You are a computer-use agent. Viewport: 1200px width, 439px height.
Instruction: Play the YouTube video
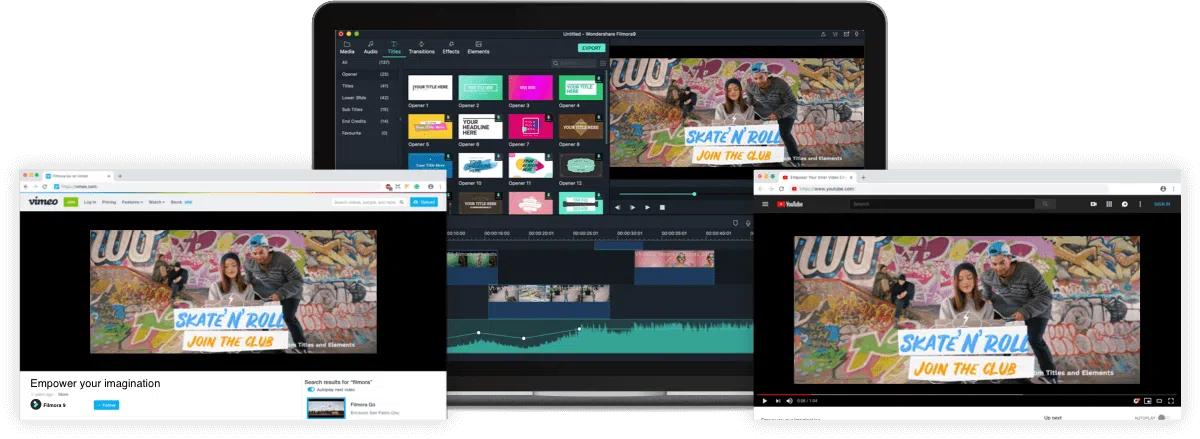pos(765,401)
